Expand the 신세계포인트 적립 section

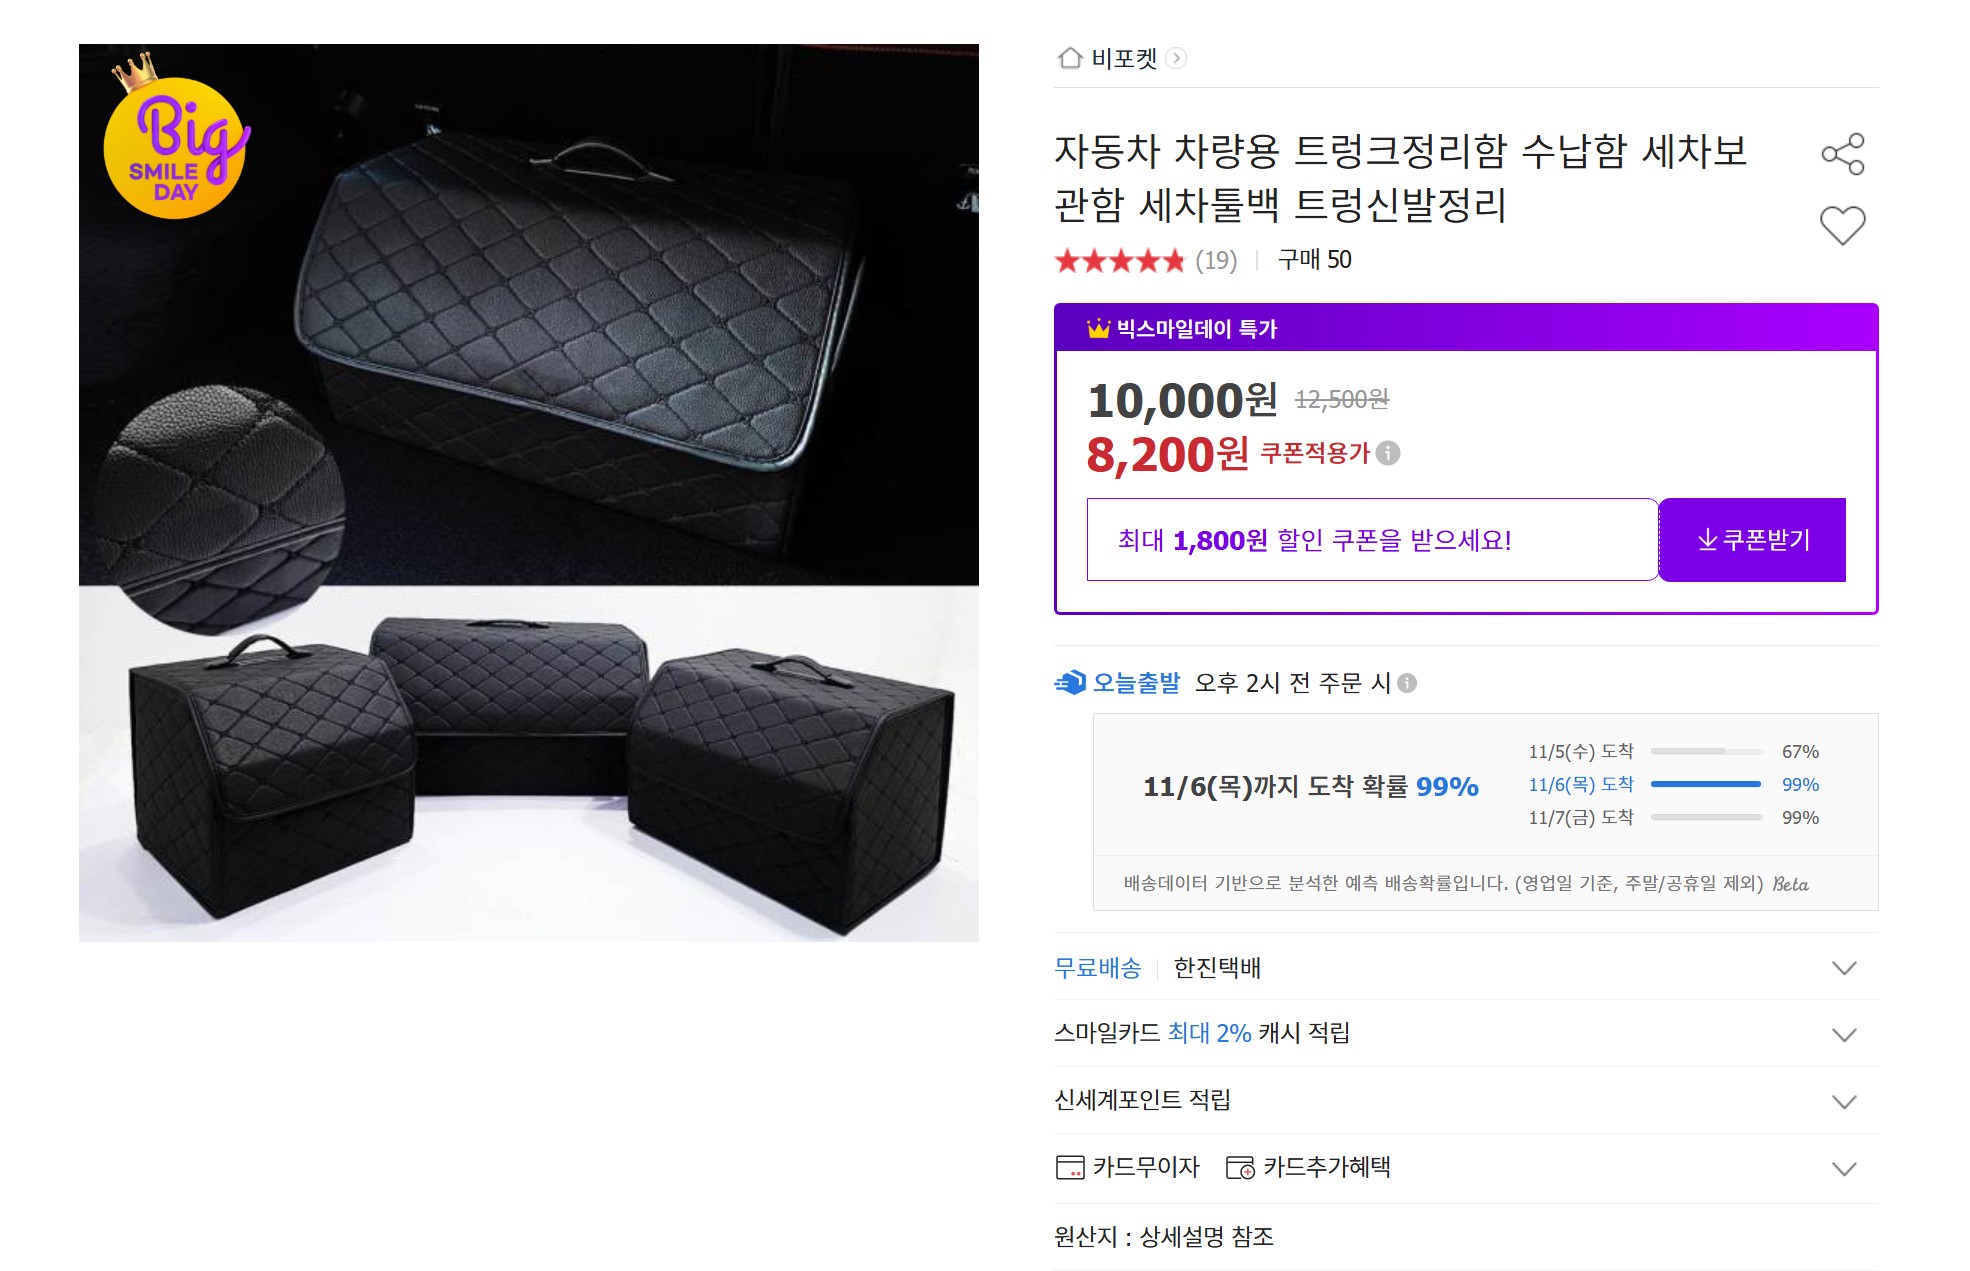coord(1843,1101)
